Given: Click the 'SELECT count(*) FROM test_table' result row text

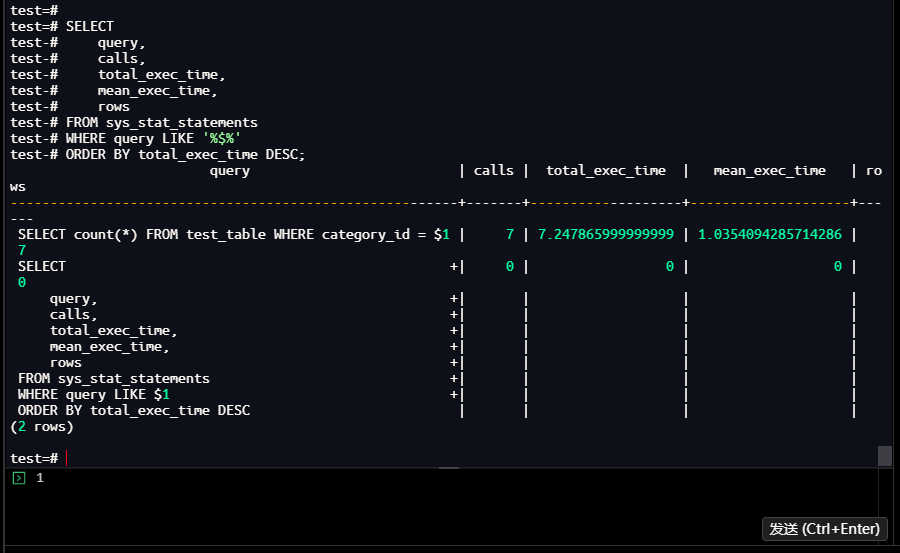Looking at the screenshot, I should (234, 234).
